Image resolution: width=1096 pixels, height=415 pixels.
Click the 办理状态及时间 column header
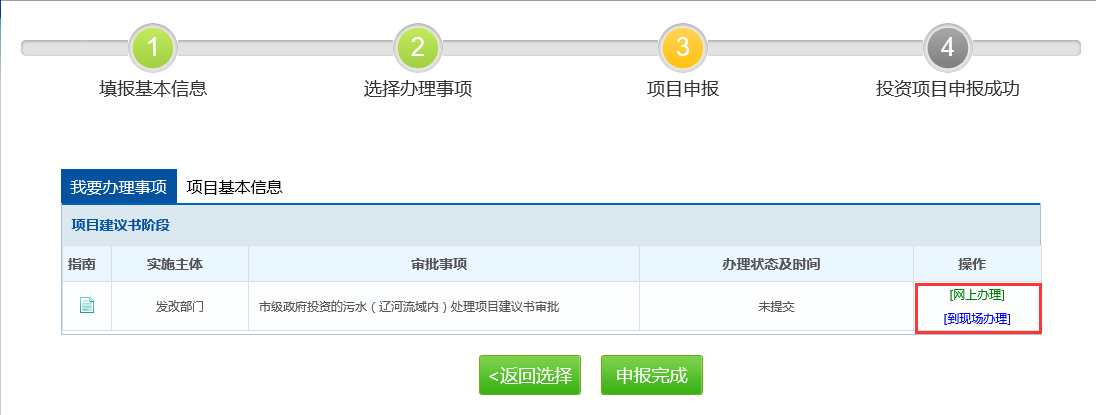pos(776,264)
